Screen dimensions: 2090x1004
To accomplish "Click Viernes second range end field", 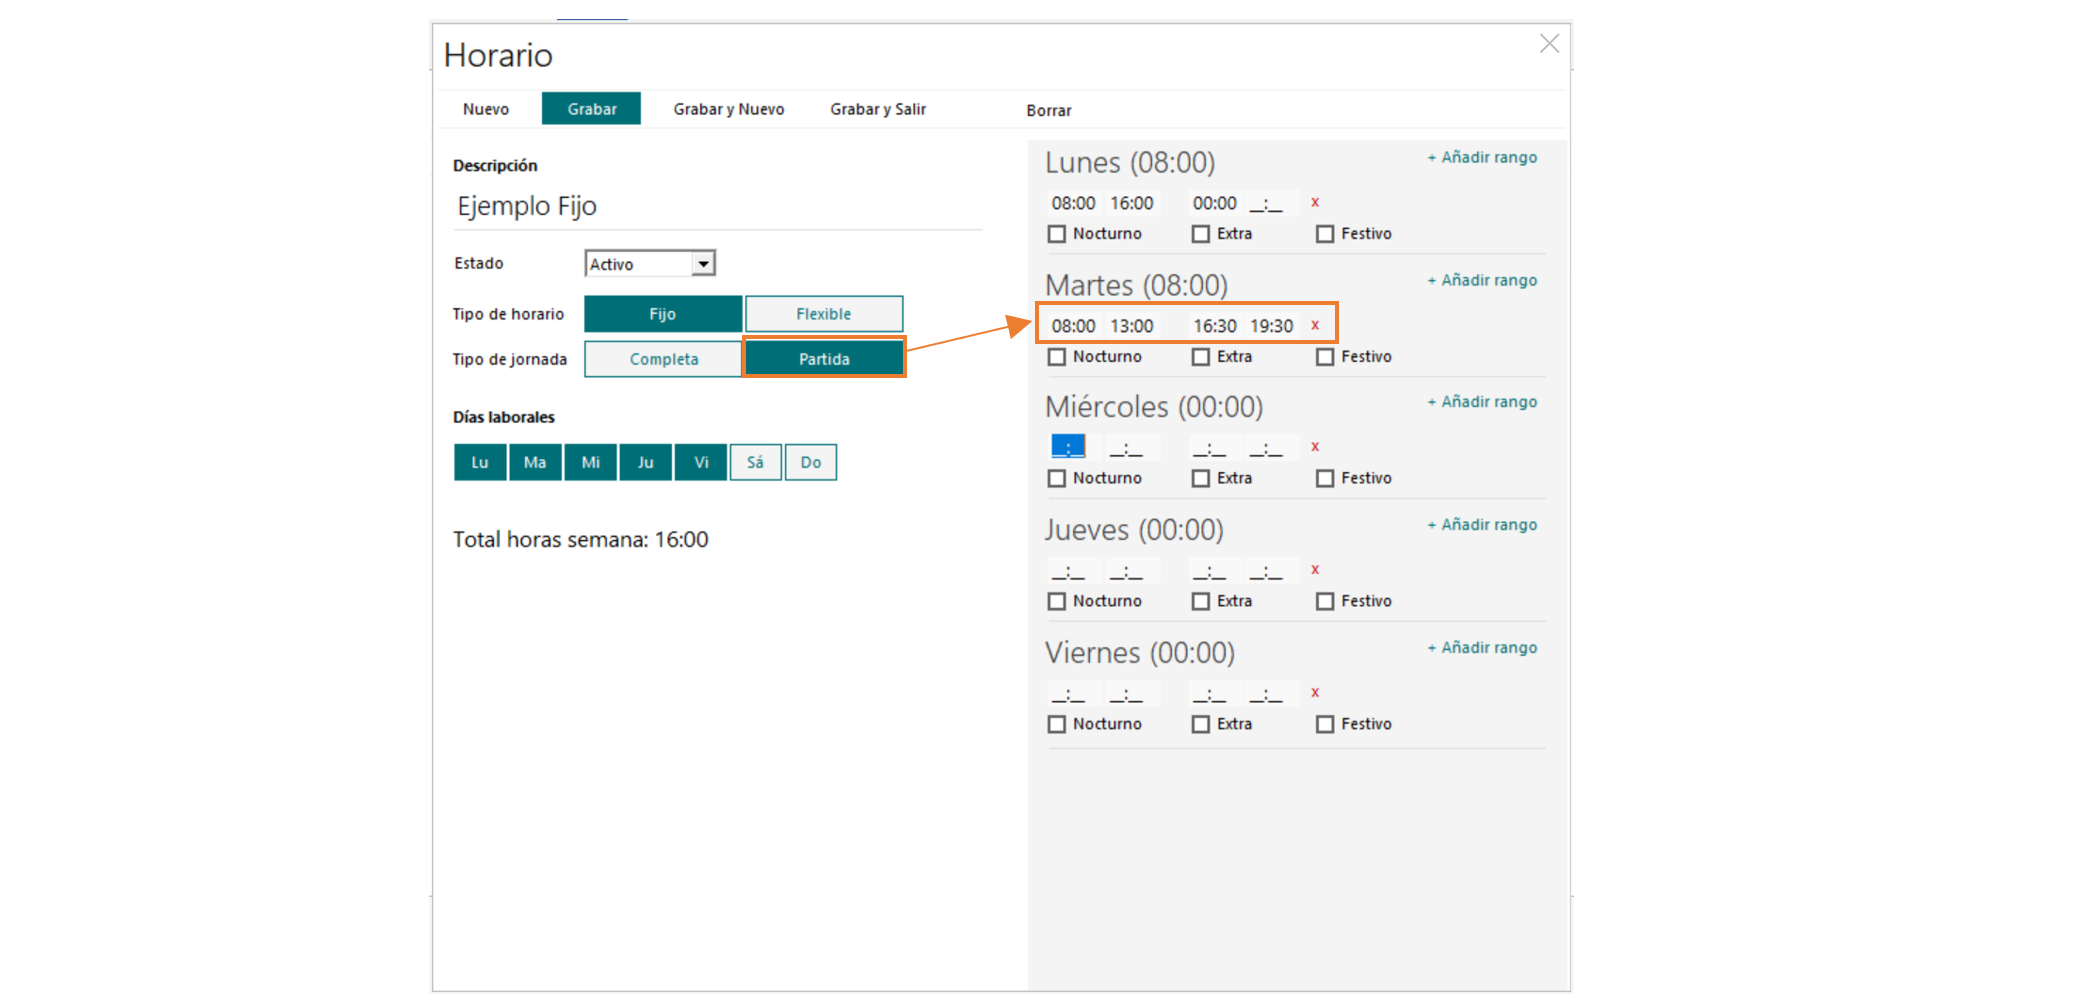I will (x=1272, y=694).
